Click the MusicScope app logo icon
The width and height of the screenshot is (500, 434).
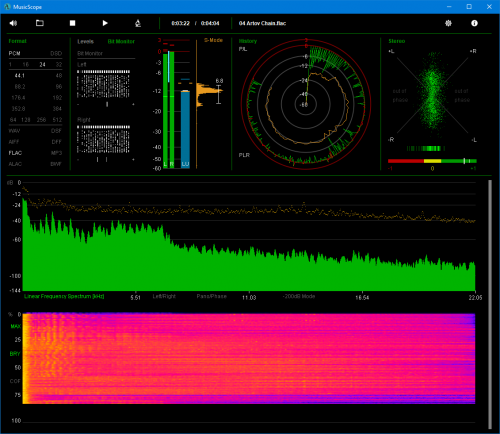pyautogui.click(x=7, y=7)
